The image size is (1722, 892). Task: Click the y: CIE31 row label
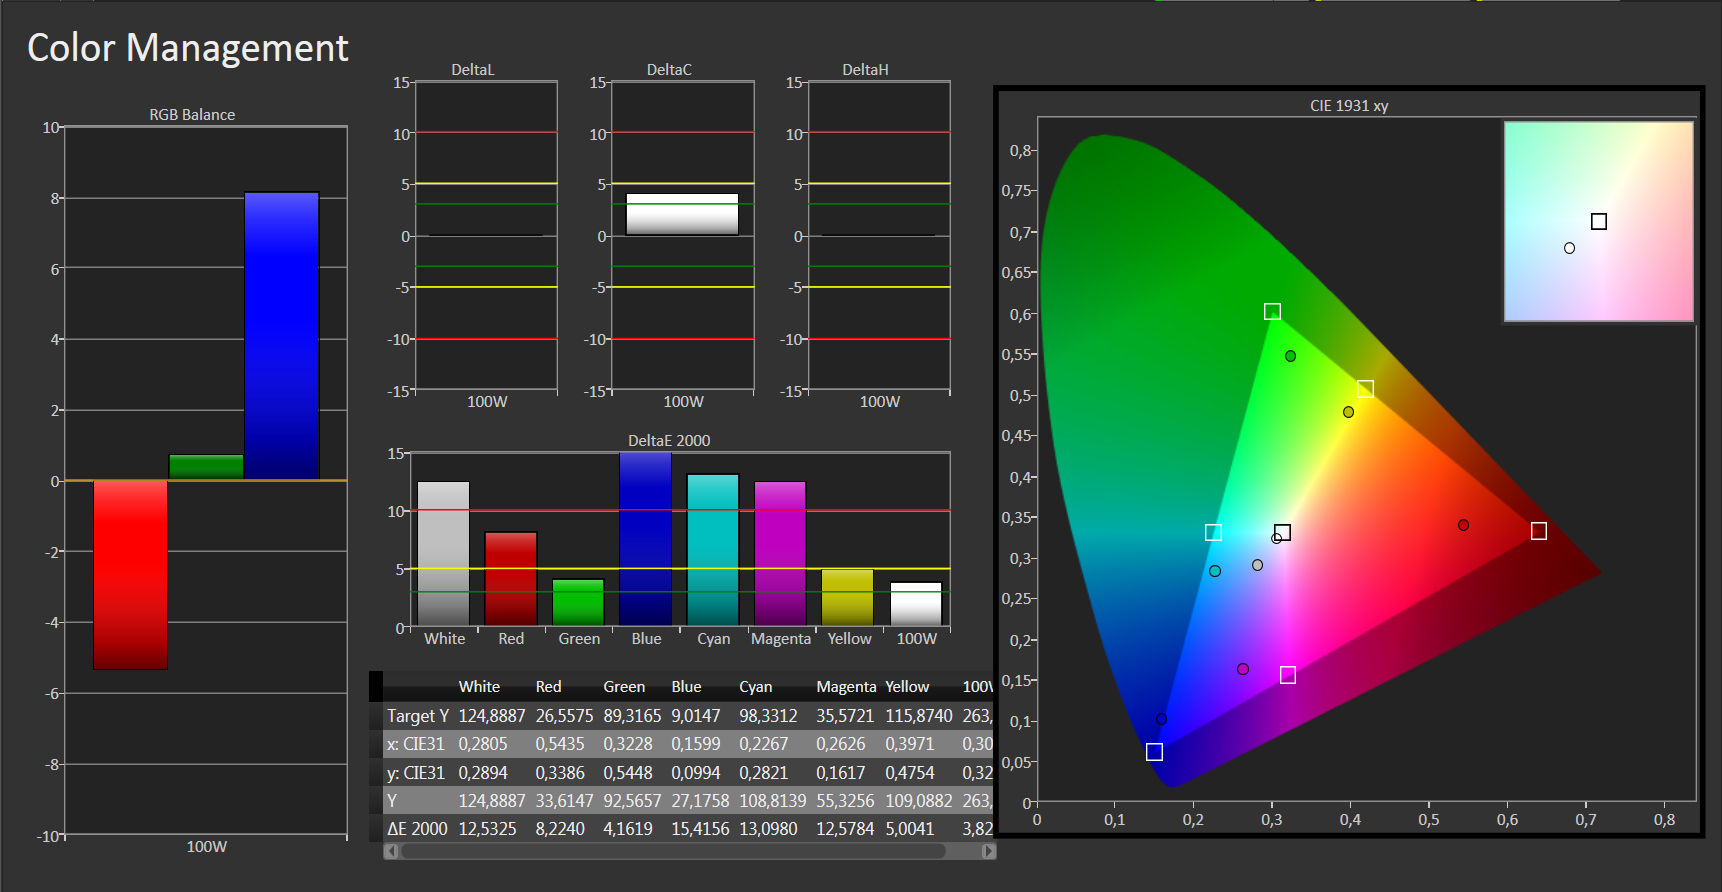[415, 773]
